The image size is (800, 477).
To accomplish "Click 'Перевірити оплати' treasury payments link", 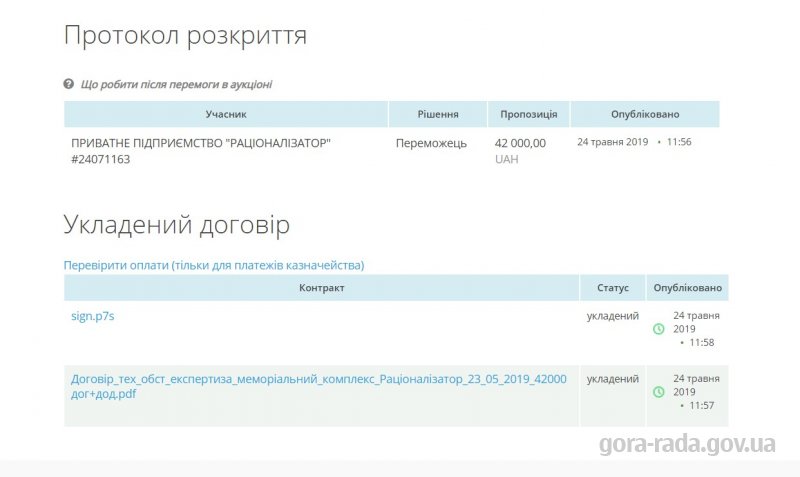I will [214, 265].
